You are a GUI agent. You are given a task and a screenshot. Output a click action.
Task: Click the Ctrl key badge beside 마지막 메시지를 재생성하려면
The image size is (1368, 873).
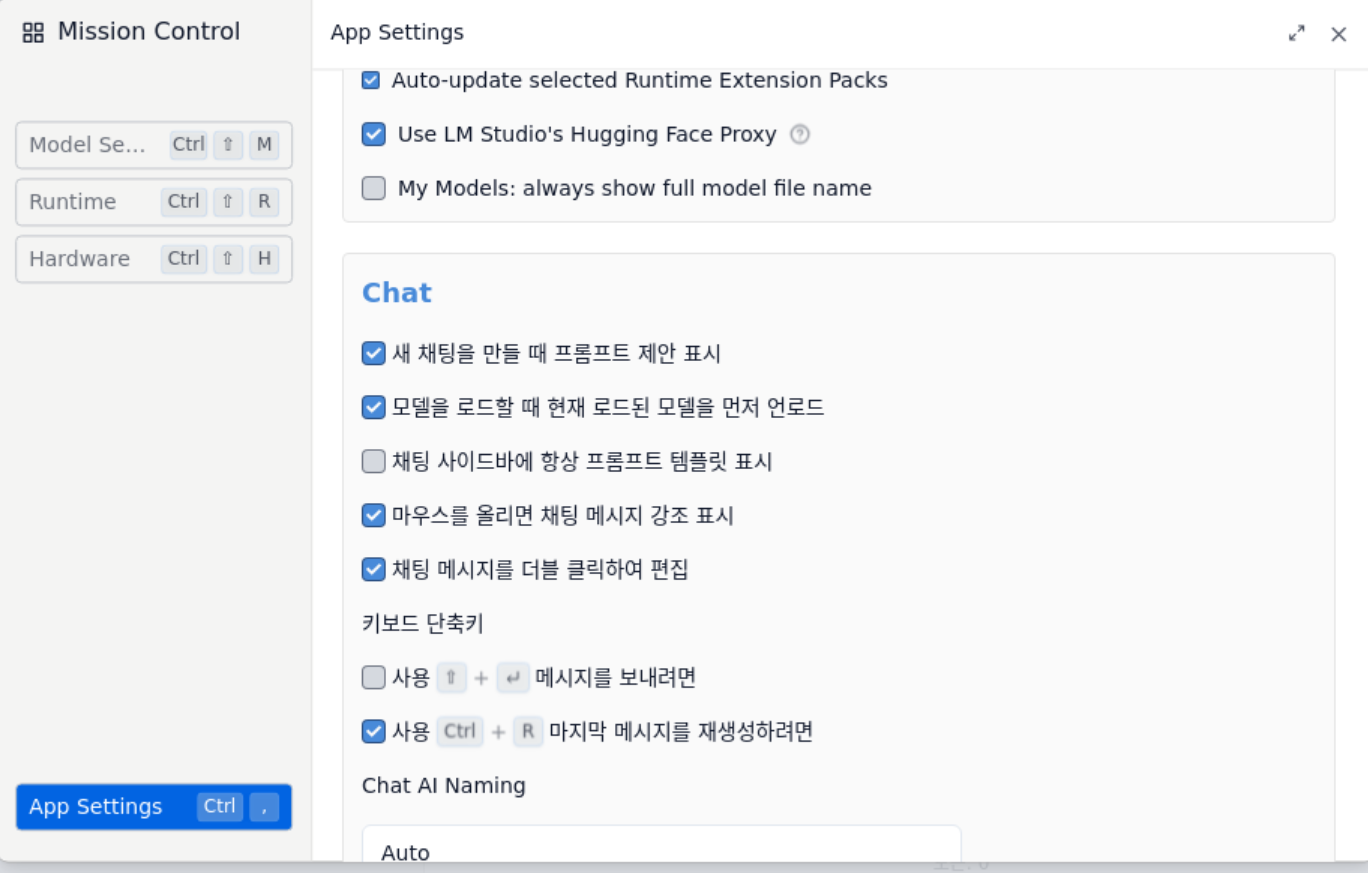coord(460,731)
